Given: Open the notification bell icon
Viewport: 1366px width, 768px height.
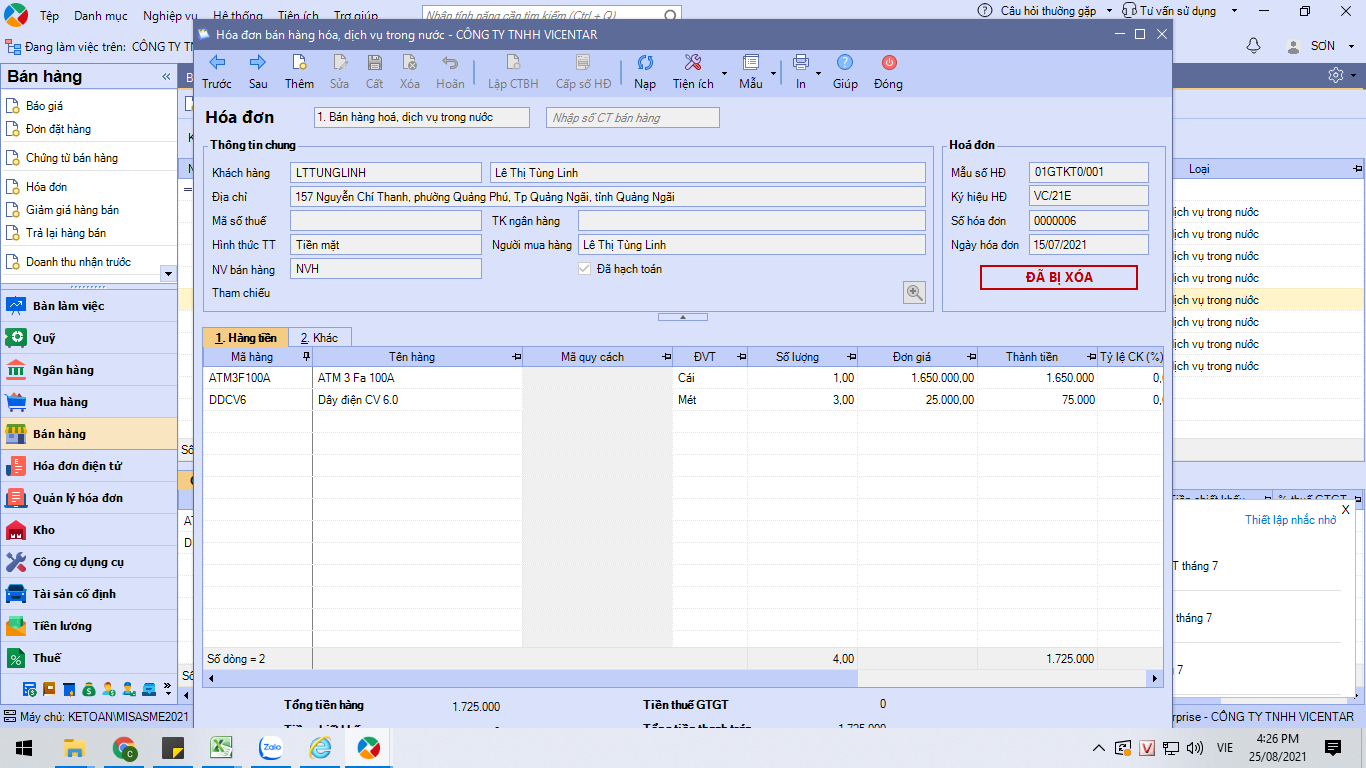Looking at the screenshot, I should [x=1253, y=46].
